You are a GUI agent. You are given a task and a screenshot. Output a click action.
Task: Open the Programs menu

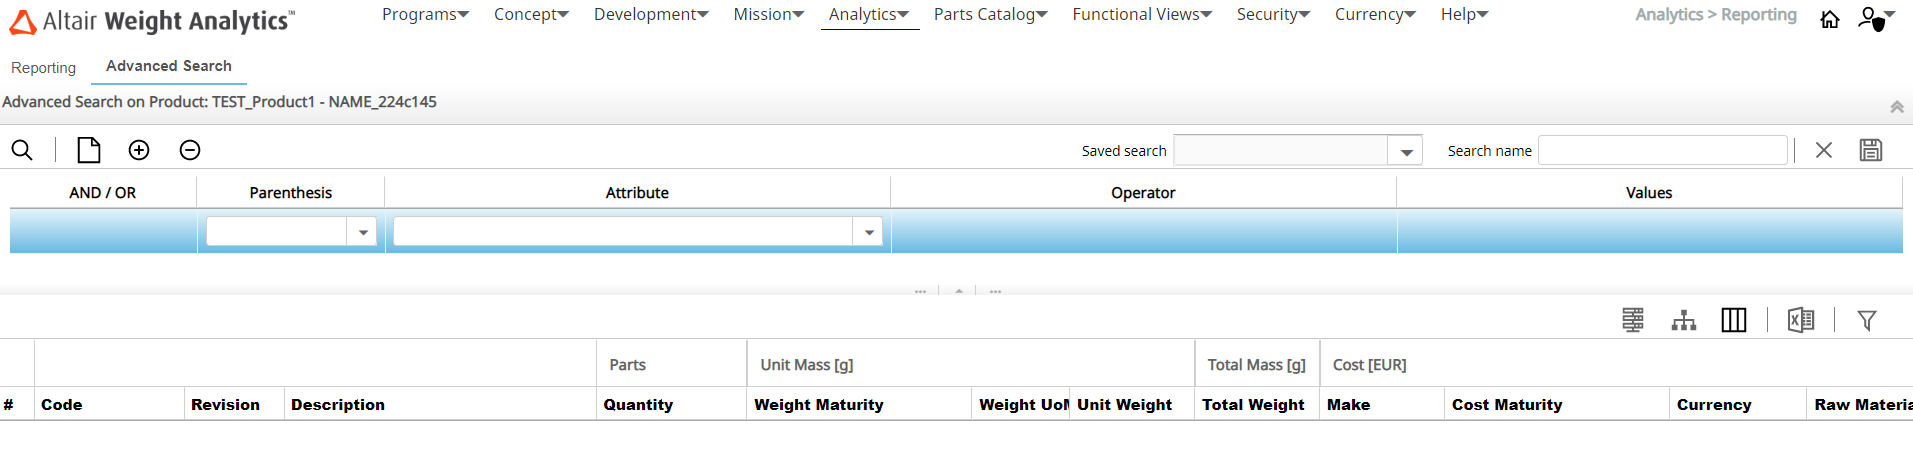pos(425,15)
